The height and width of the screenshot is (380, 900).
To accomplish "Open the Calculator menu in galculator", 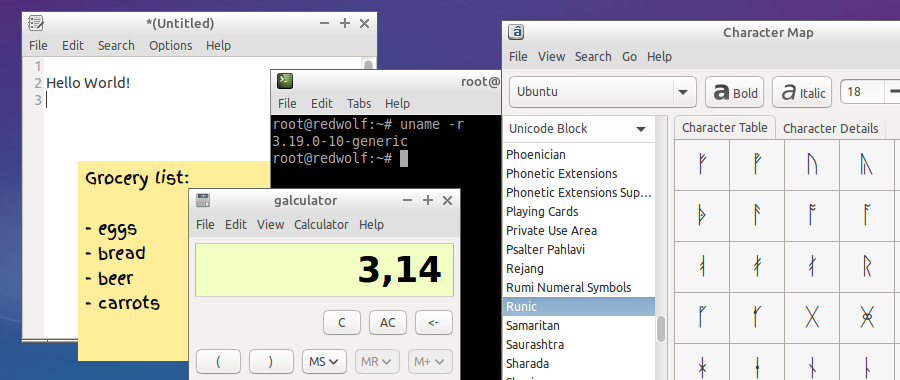I will point(321,224).
